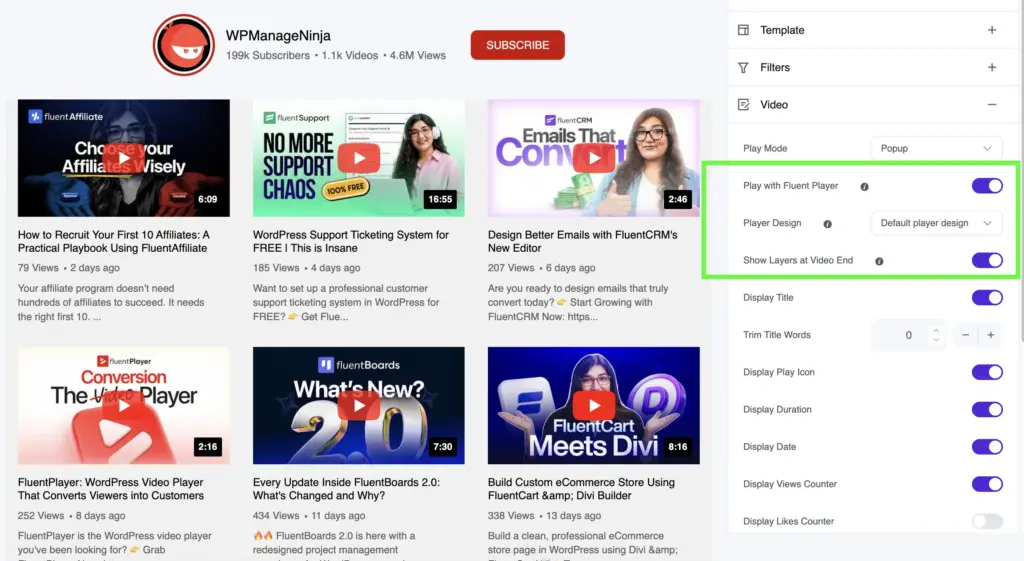Toggle the Display Play Icon switch

click(x=987, y=372)
